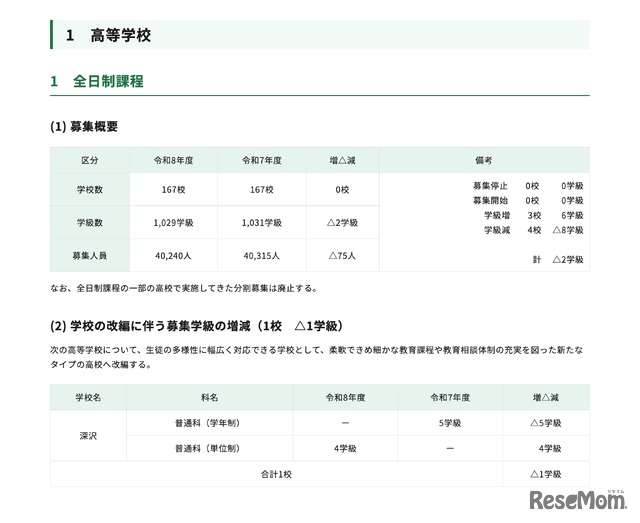640x523 pixels.
Task: Click the '1 全日制課程' green heading
Action: click(x=97, y=81)
